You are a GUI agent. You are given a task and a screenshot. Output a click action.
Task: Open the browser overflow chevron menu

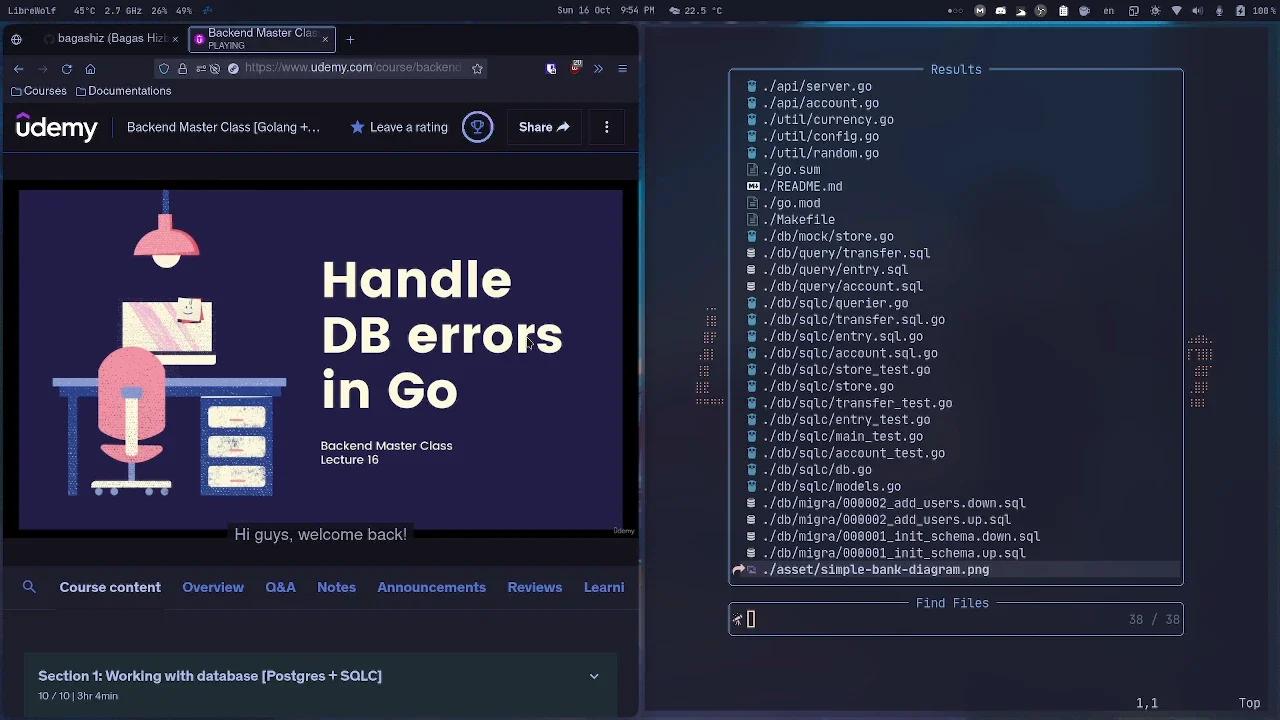pos(598,69)
